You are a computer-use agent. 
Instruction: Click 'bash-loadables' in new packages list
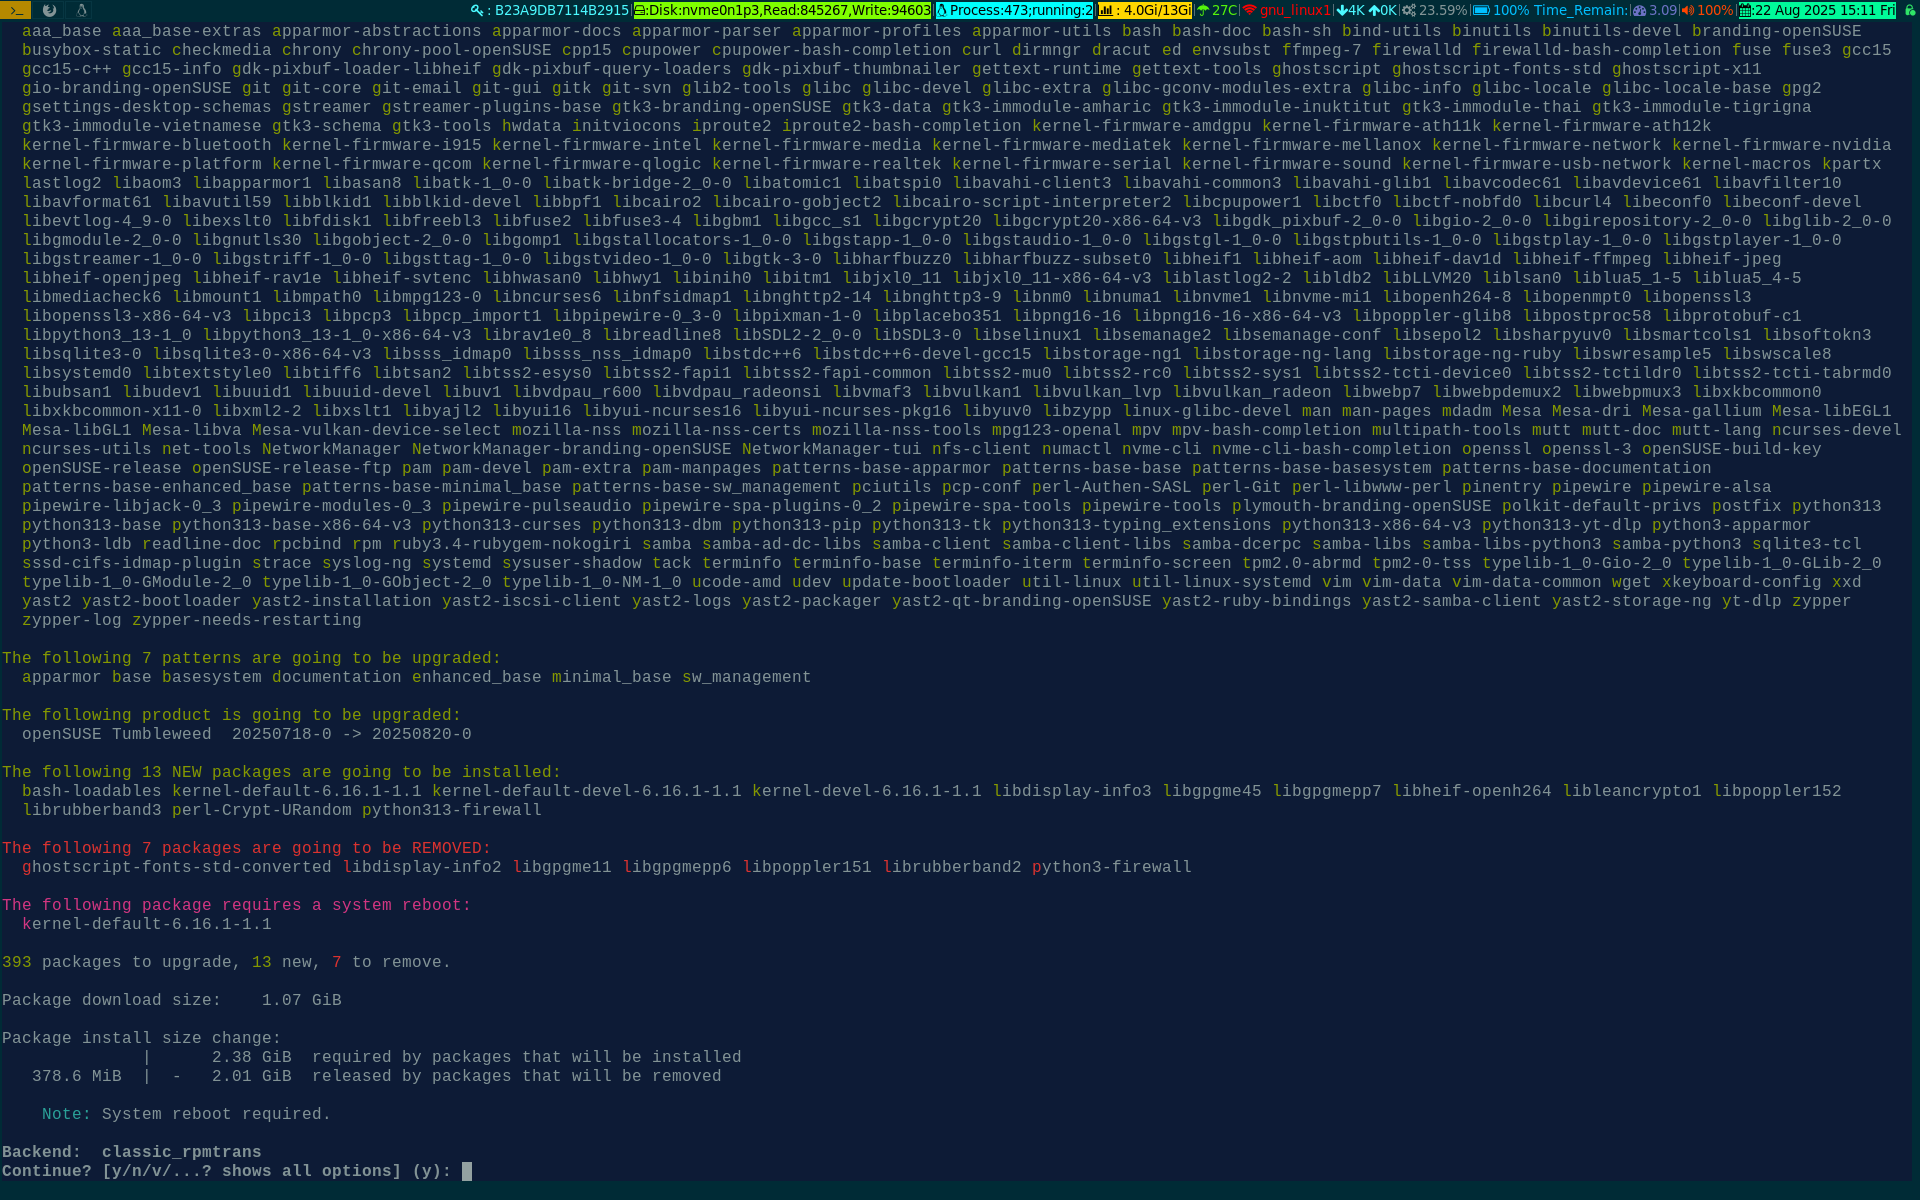92,791
